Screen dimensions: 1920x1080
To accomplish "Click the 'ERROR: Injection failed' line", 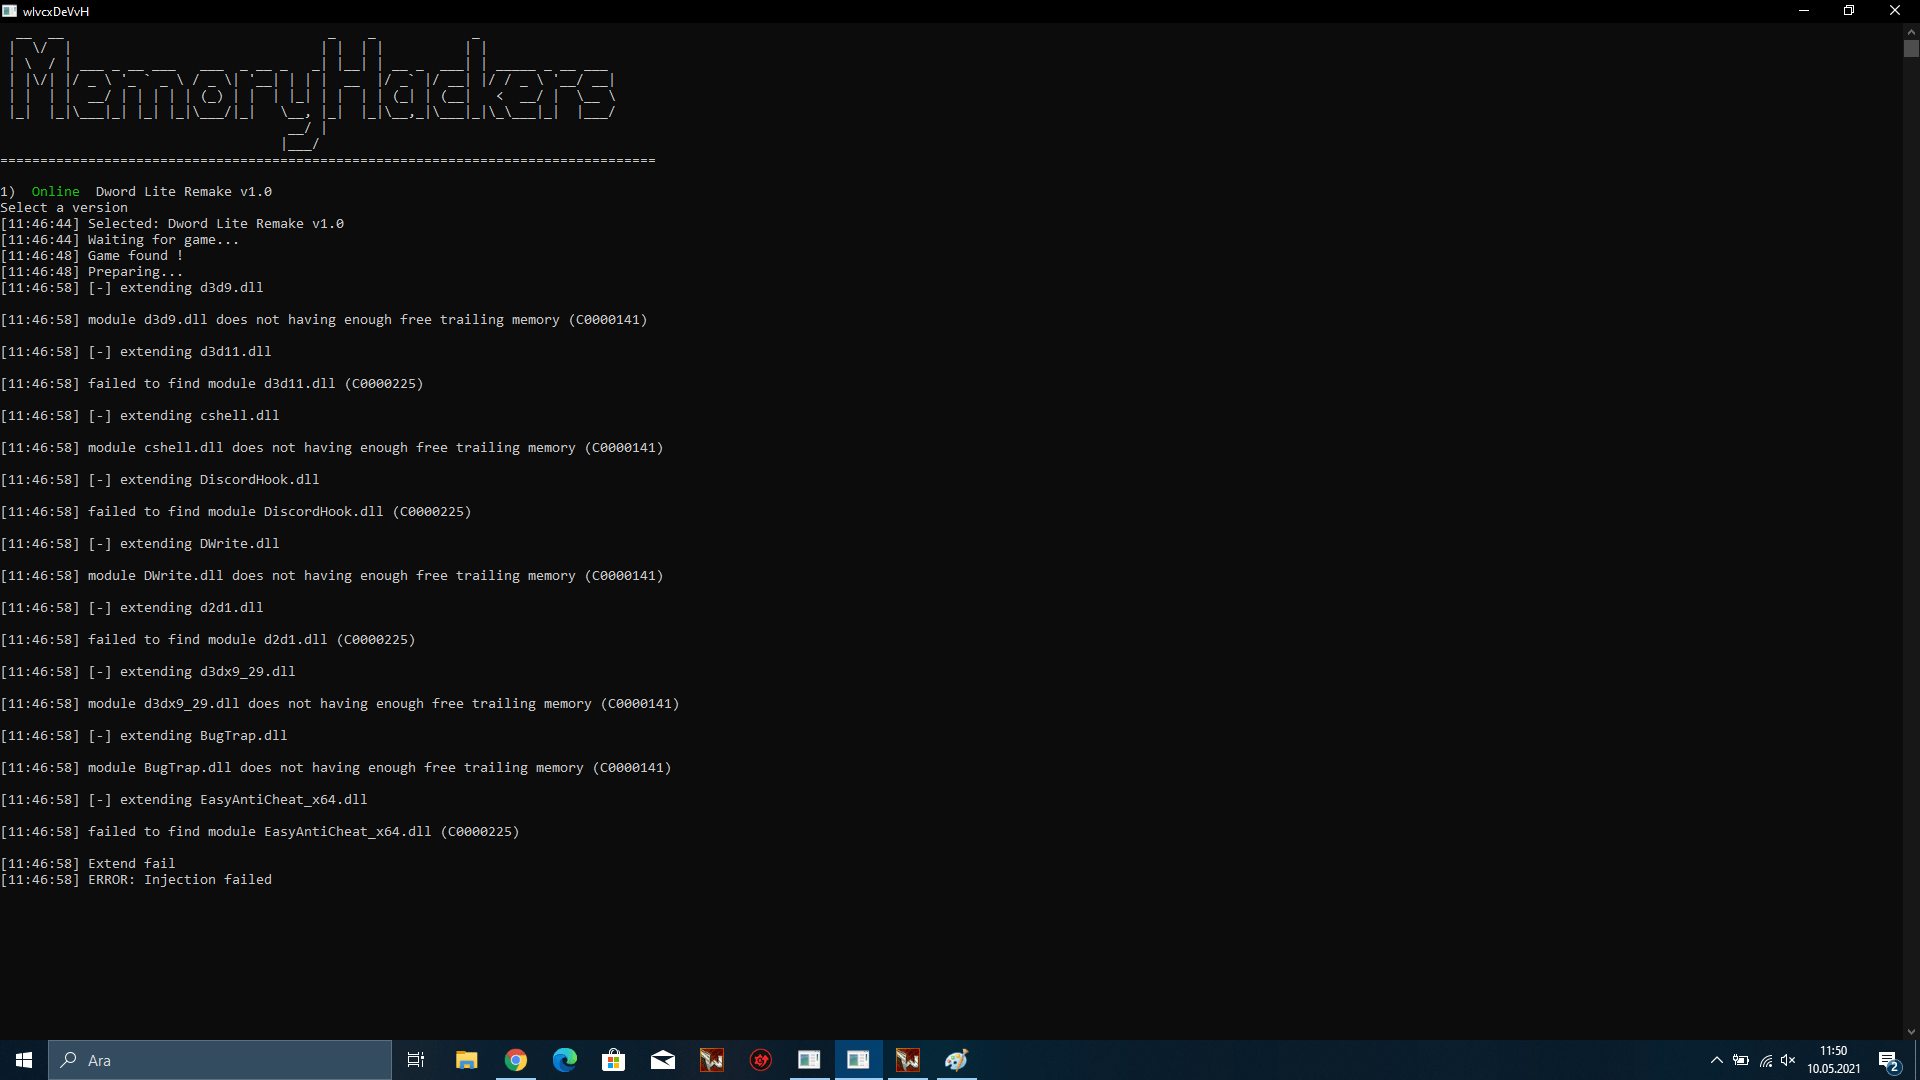I will [136, 879].
